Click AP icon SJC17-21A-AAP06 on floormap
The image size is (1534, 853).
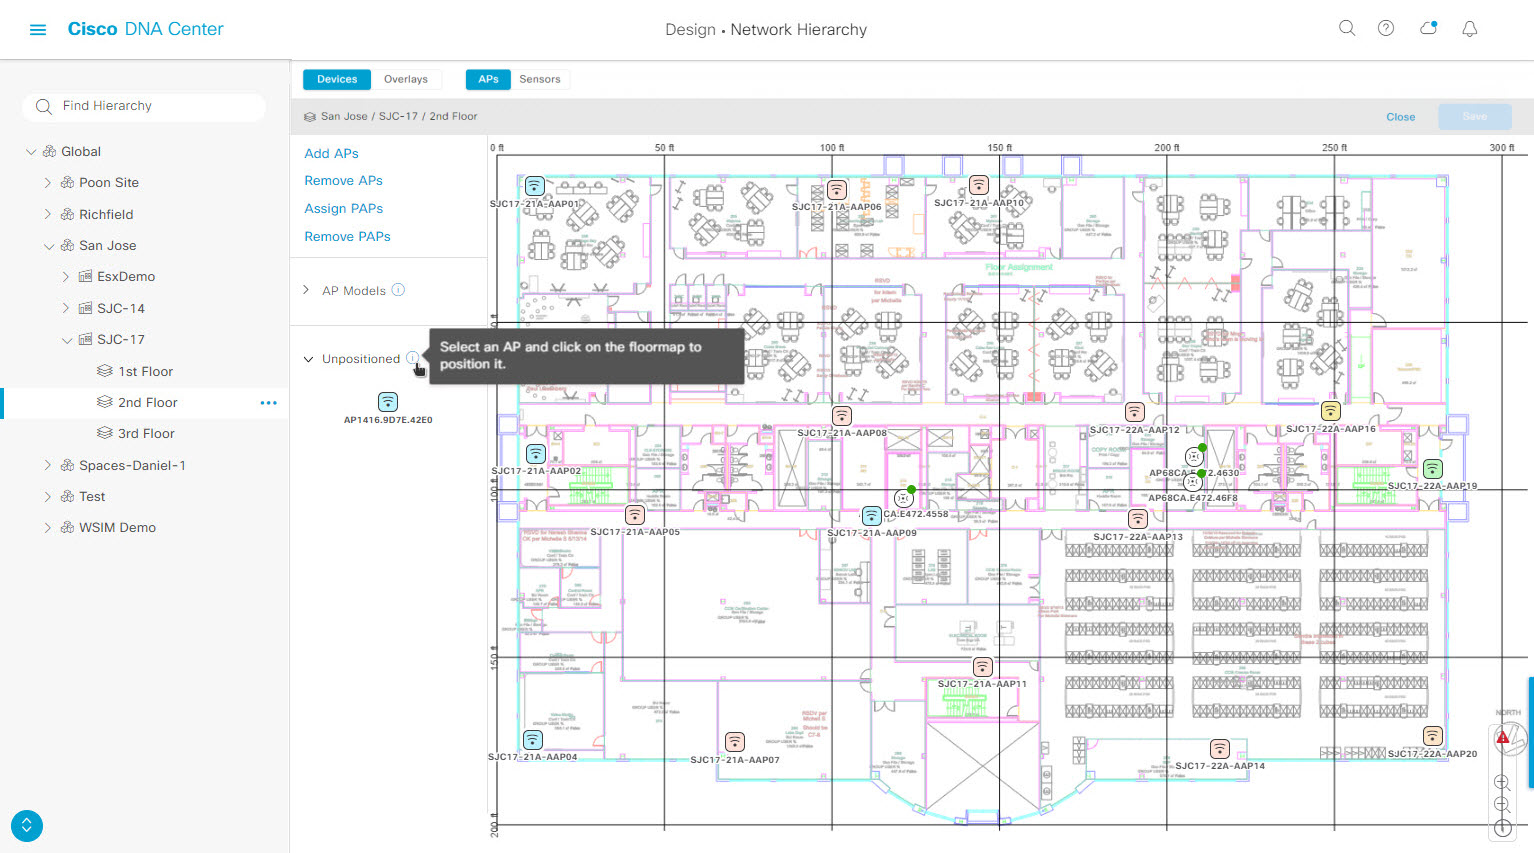pyautogui.click(x=837, y=190)
